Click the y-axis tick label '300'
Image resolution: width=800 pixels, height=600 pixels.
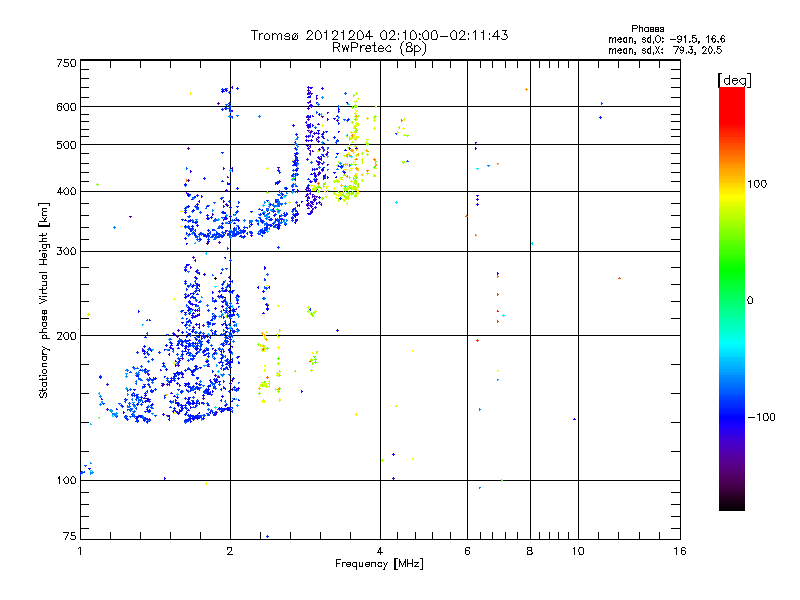67,252
